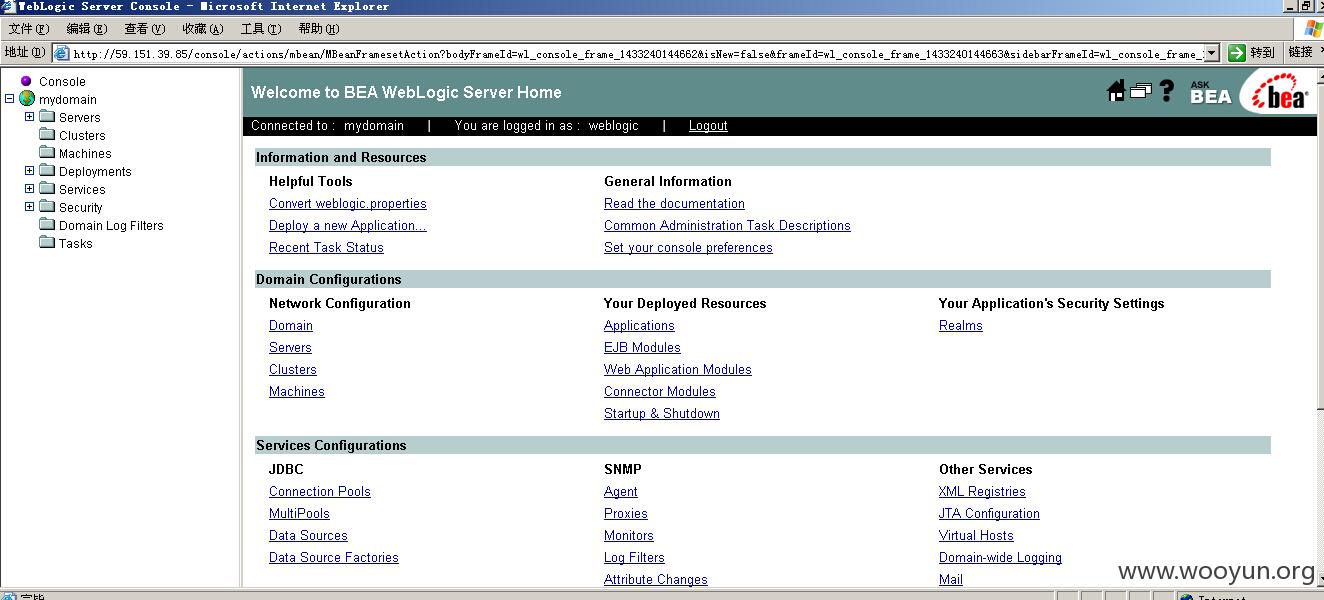This screenshot has height=600, width=1324.
Task: Open console in new window icon
Action: click(x=1141, y=91)
